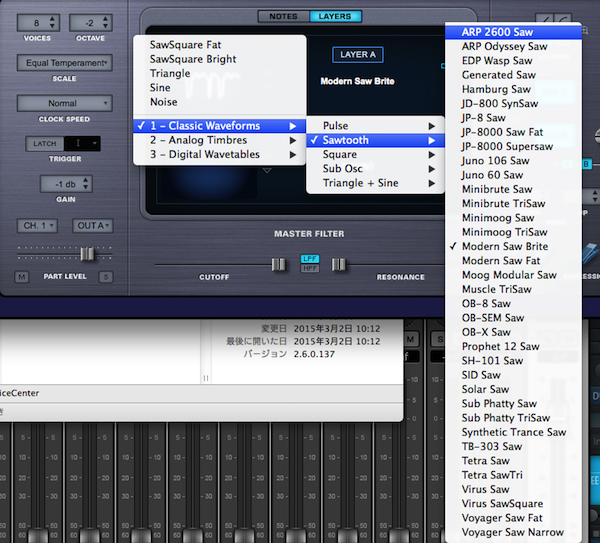Select the Sine waveform
Image resolution: width=600 pixels, height=543 pixels.
(x=219, y=88)
